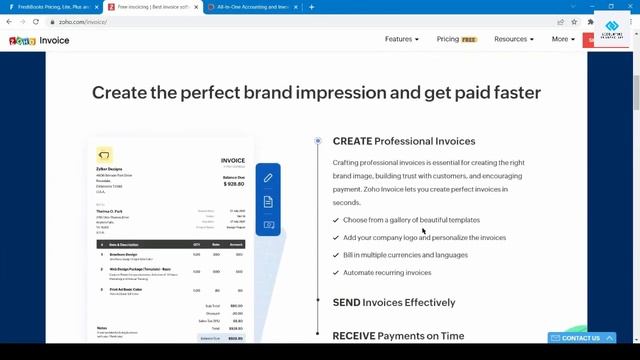Click the browser forward arrow

(x=22, y=22)
